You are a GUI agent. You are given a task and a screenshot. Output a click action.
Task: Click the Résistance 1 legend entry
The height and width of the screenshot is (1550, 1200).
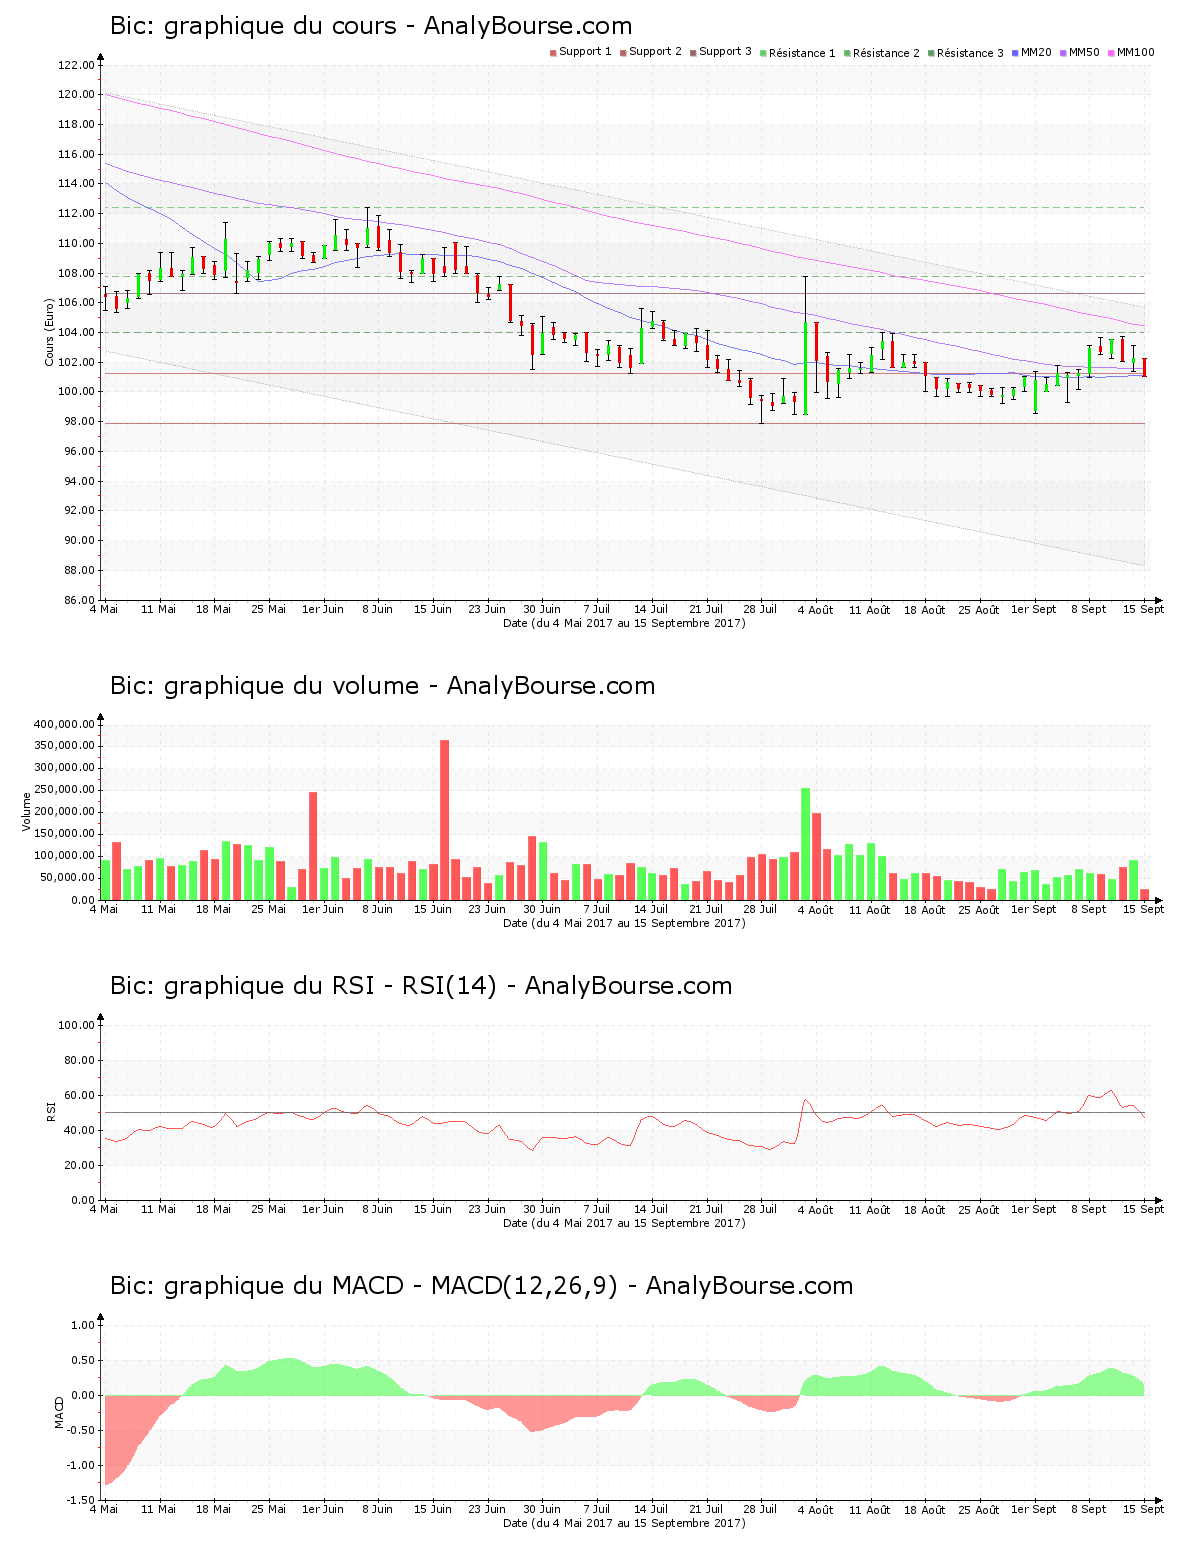[797, 52]
